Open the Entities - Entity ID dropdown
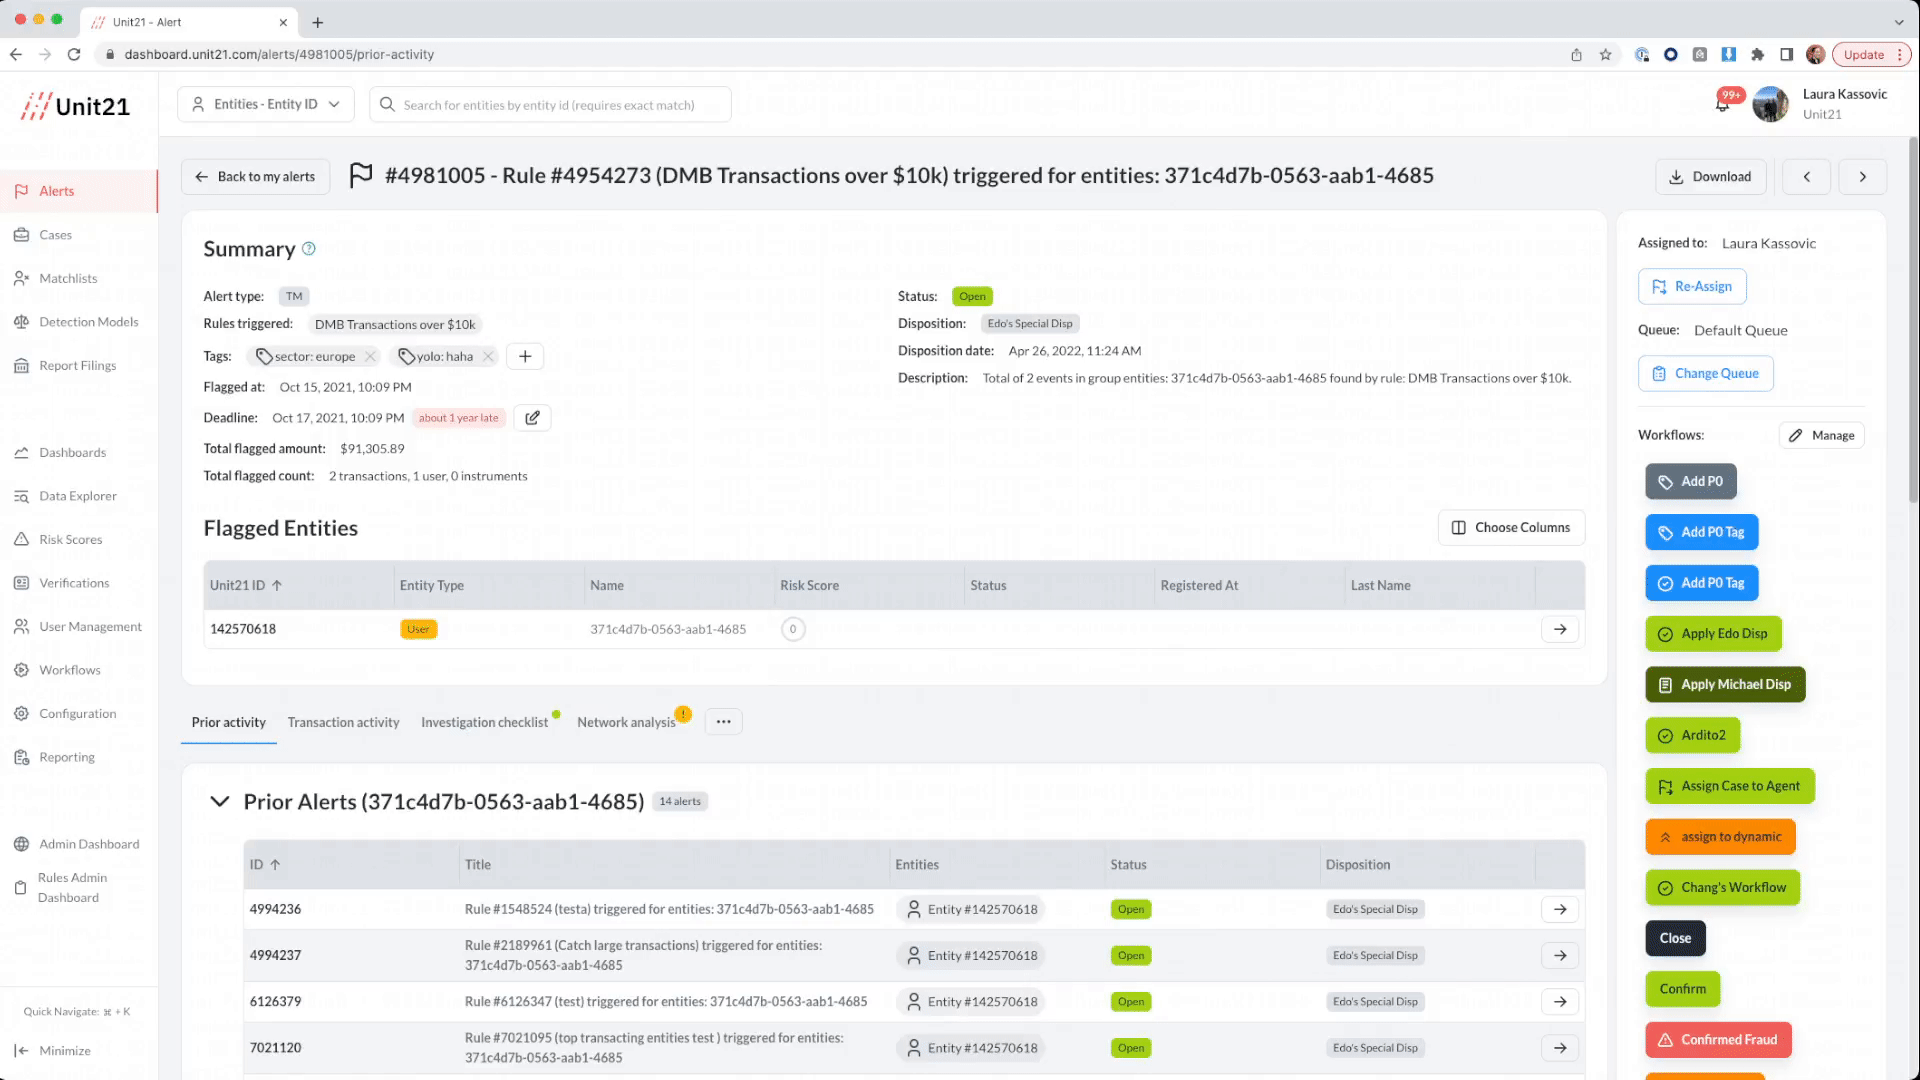 266,104
